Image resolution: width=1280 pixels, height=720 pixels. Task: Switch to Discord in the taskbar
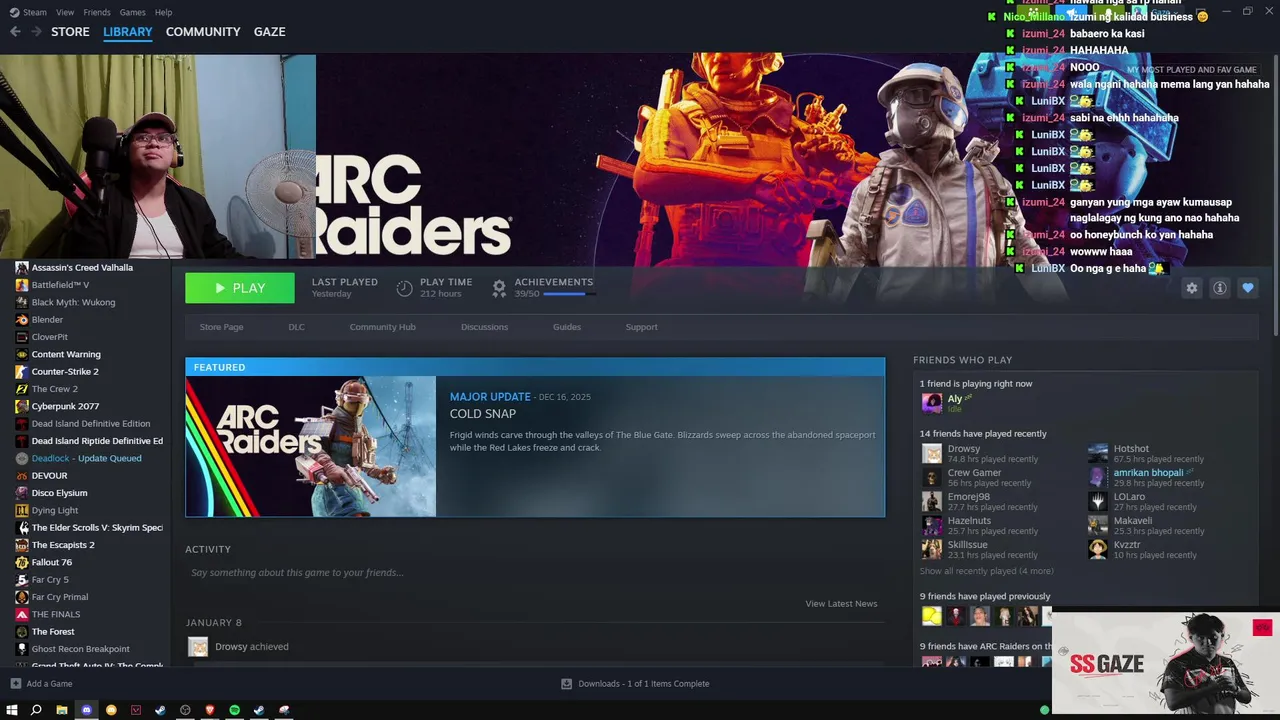tap(87, 710)
